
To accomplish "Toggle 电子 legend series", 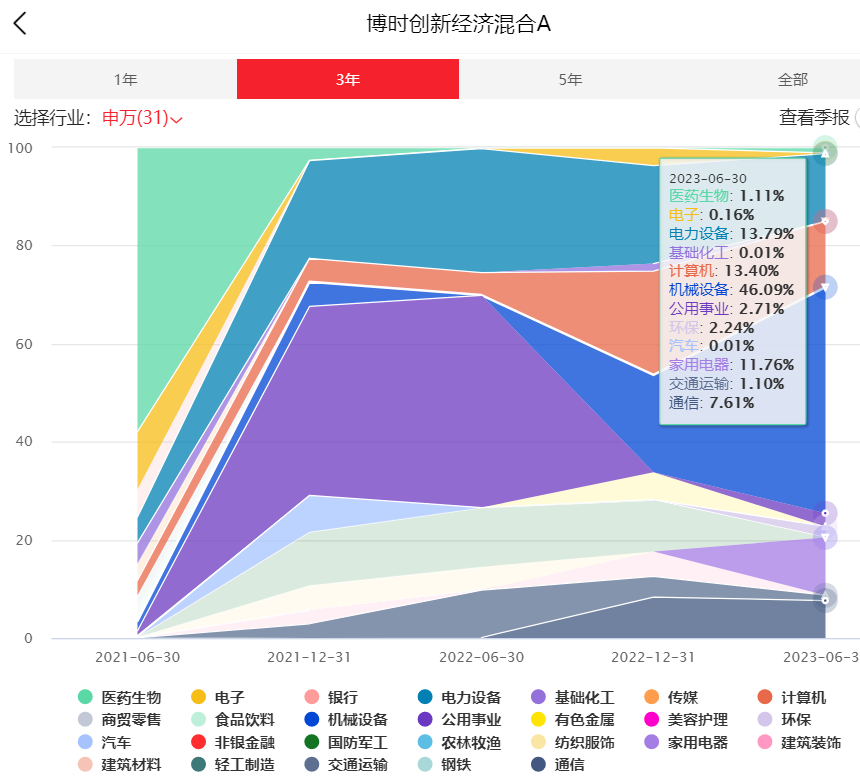I will pyautogui.click(x=218, y=697).
